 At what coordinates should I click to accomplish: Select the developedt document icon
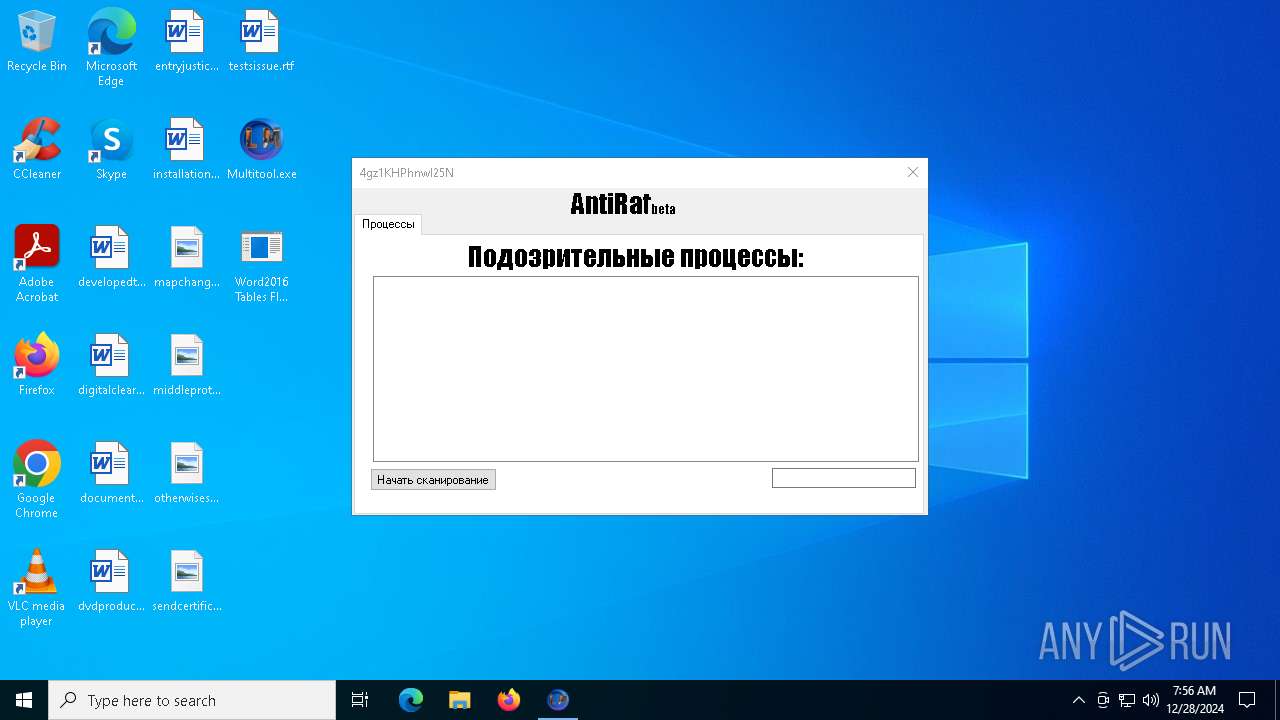111,257
